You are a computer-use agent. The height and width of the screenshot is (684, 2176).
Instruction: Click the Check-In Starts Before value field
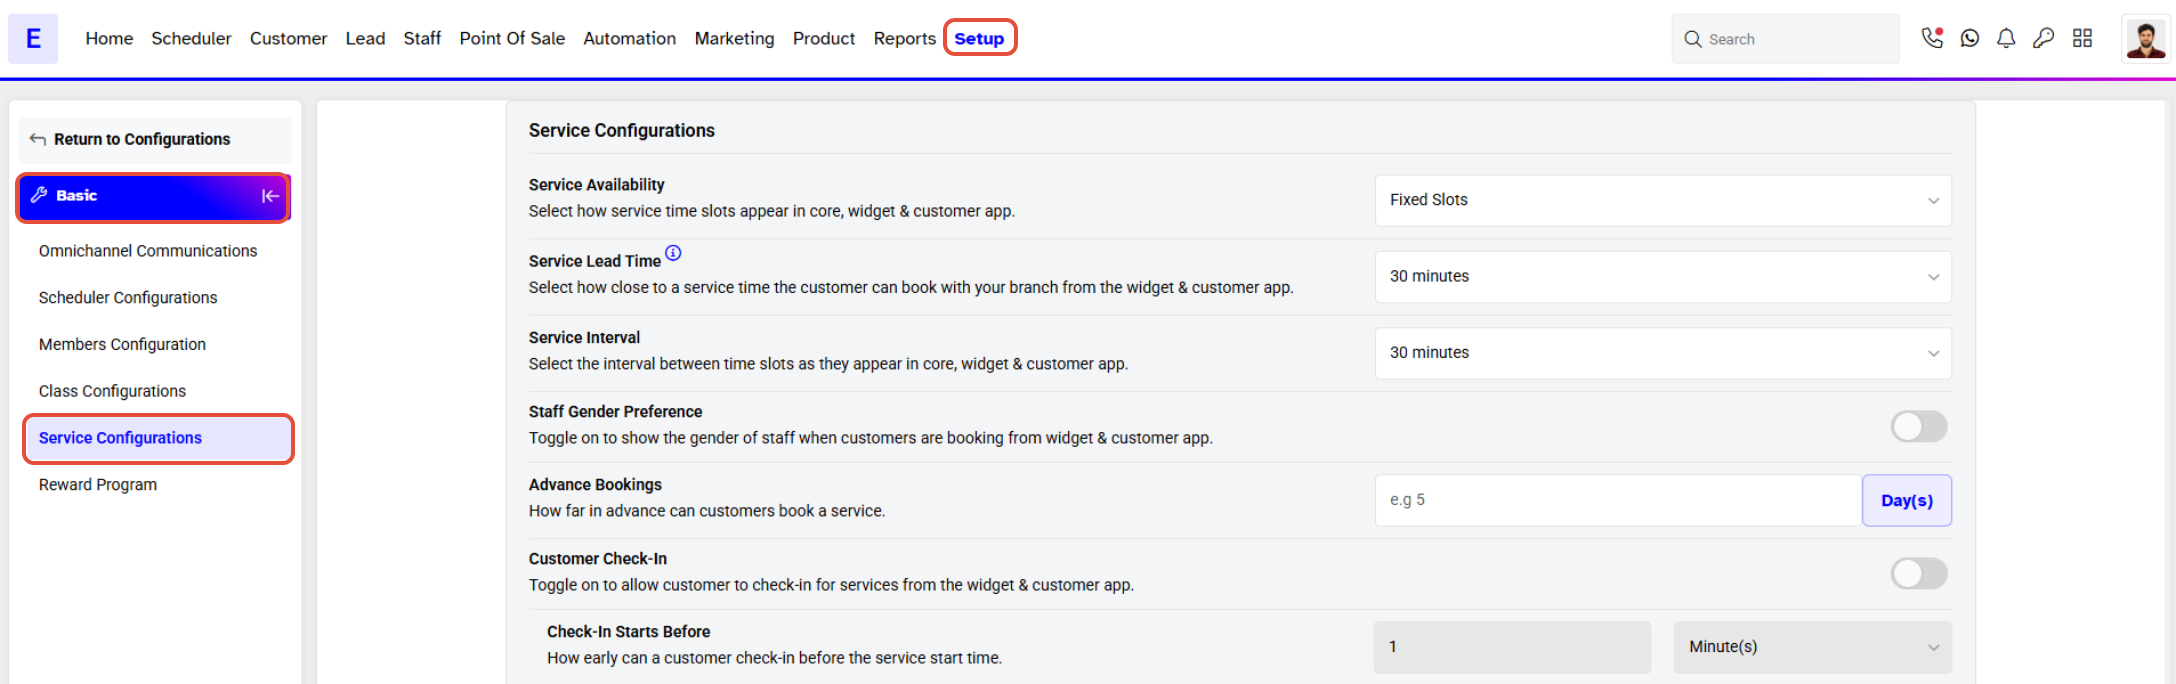(1512, 647)
